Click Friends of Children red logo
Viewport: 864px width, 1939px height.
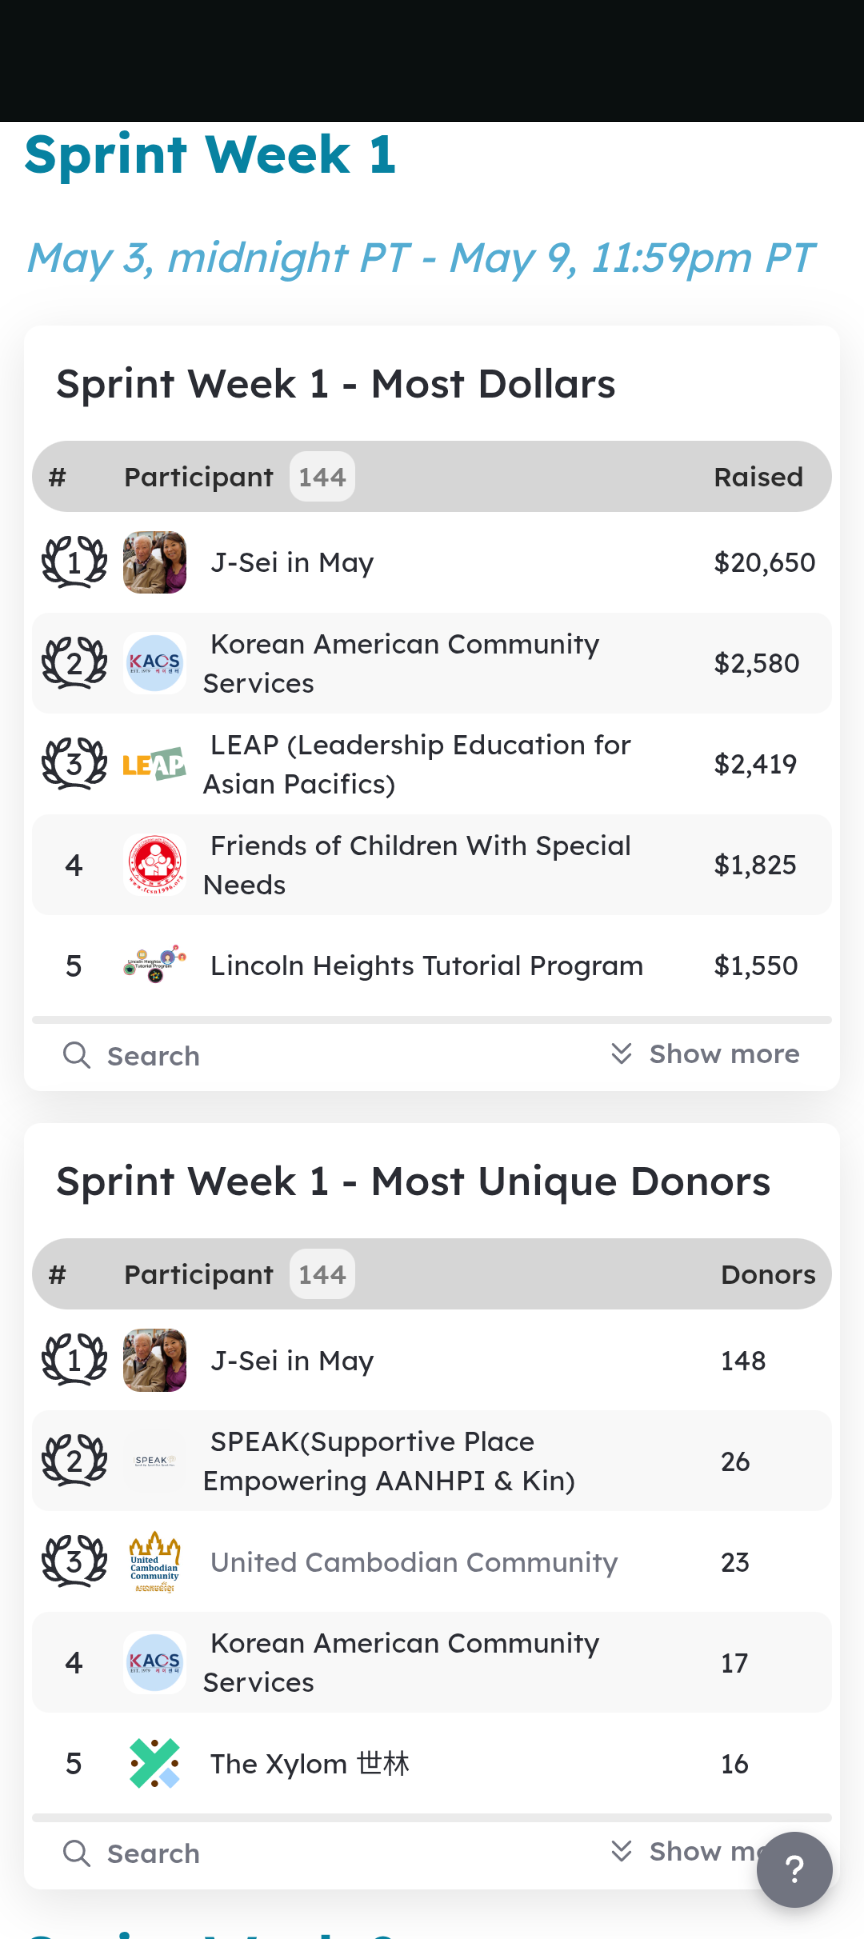pos(155,865)
